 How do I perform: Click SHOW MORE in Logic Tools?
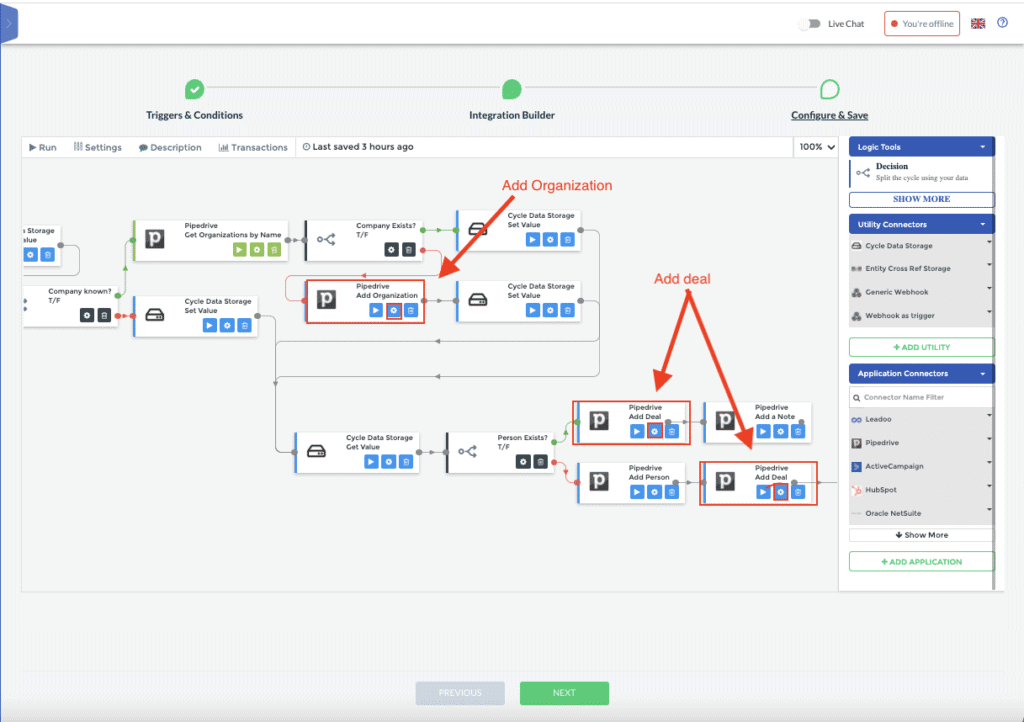tap(921, 199)
